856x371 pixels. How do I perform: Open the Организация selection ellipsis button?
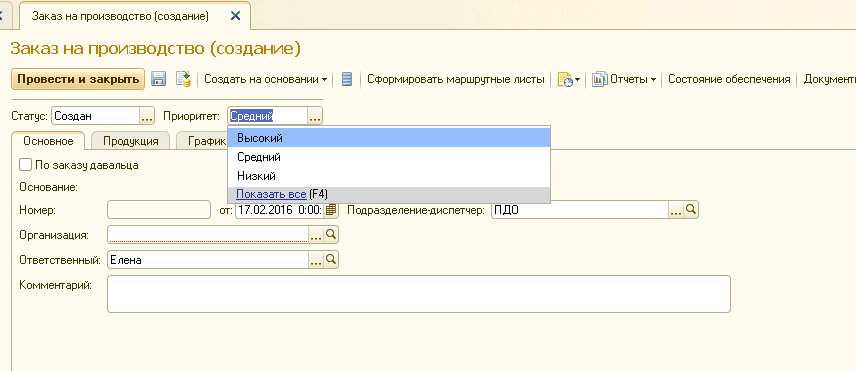pos(316,235)
